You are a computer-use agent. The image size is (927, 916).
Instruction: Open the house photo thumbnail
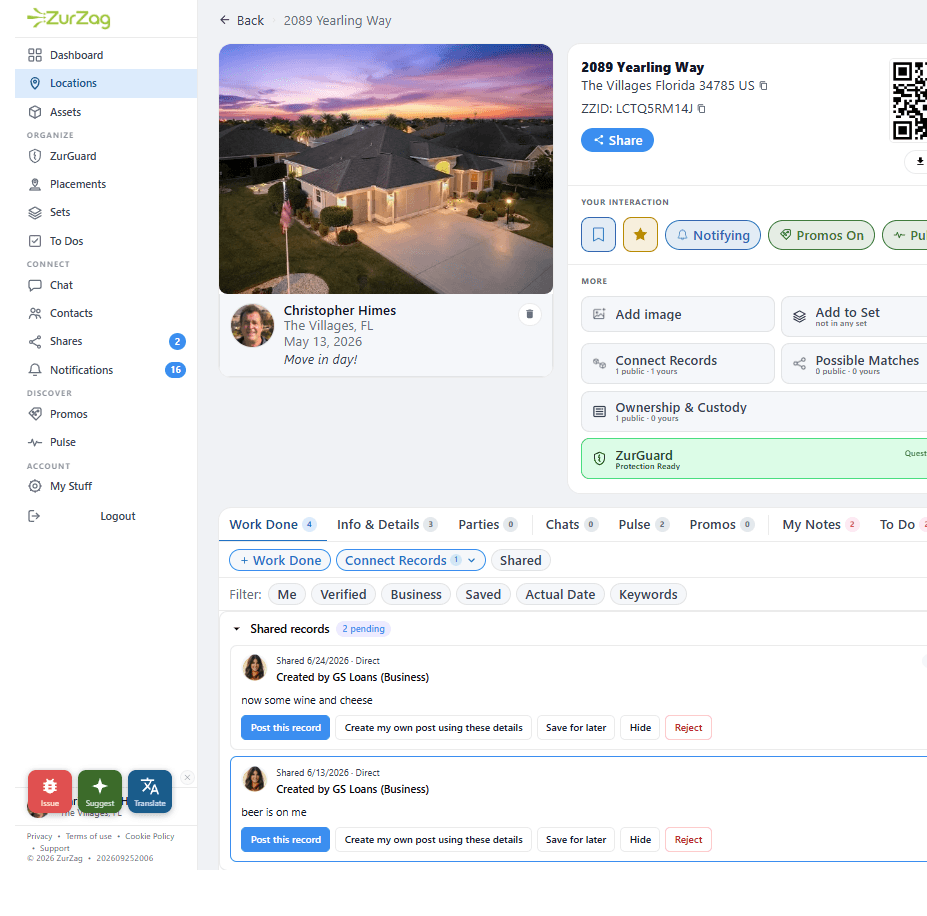click(386, 169)
